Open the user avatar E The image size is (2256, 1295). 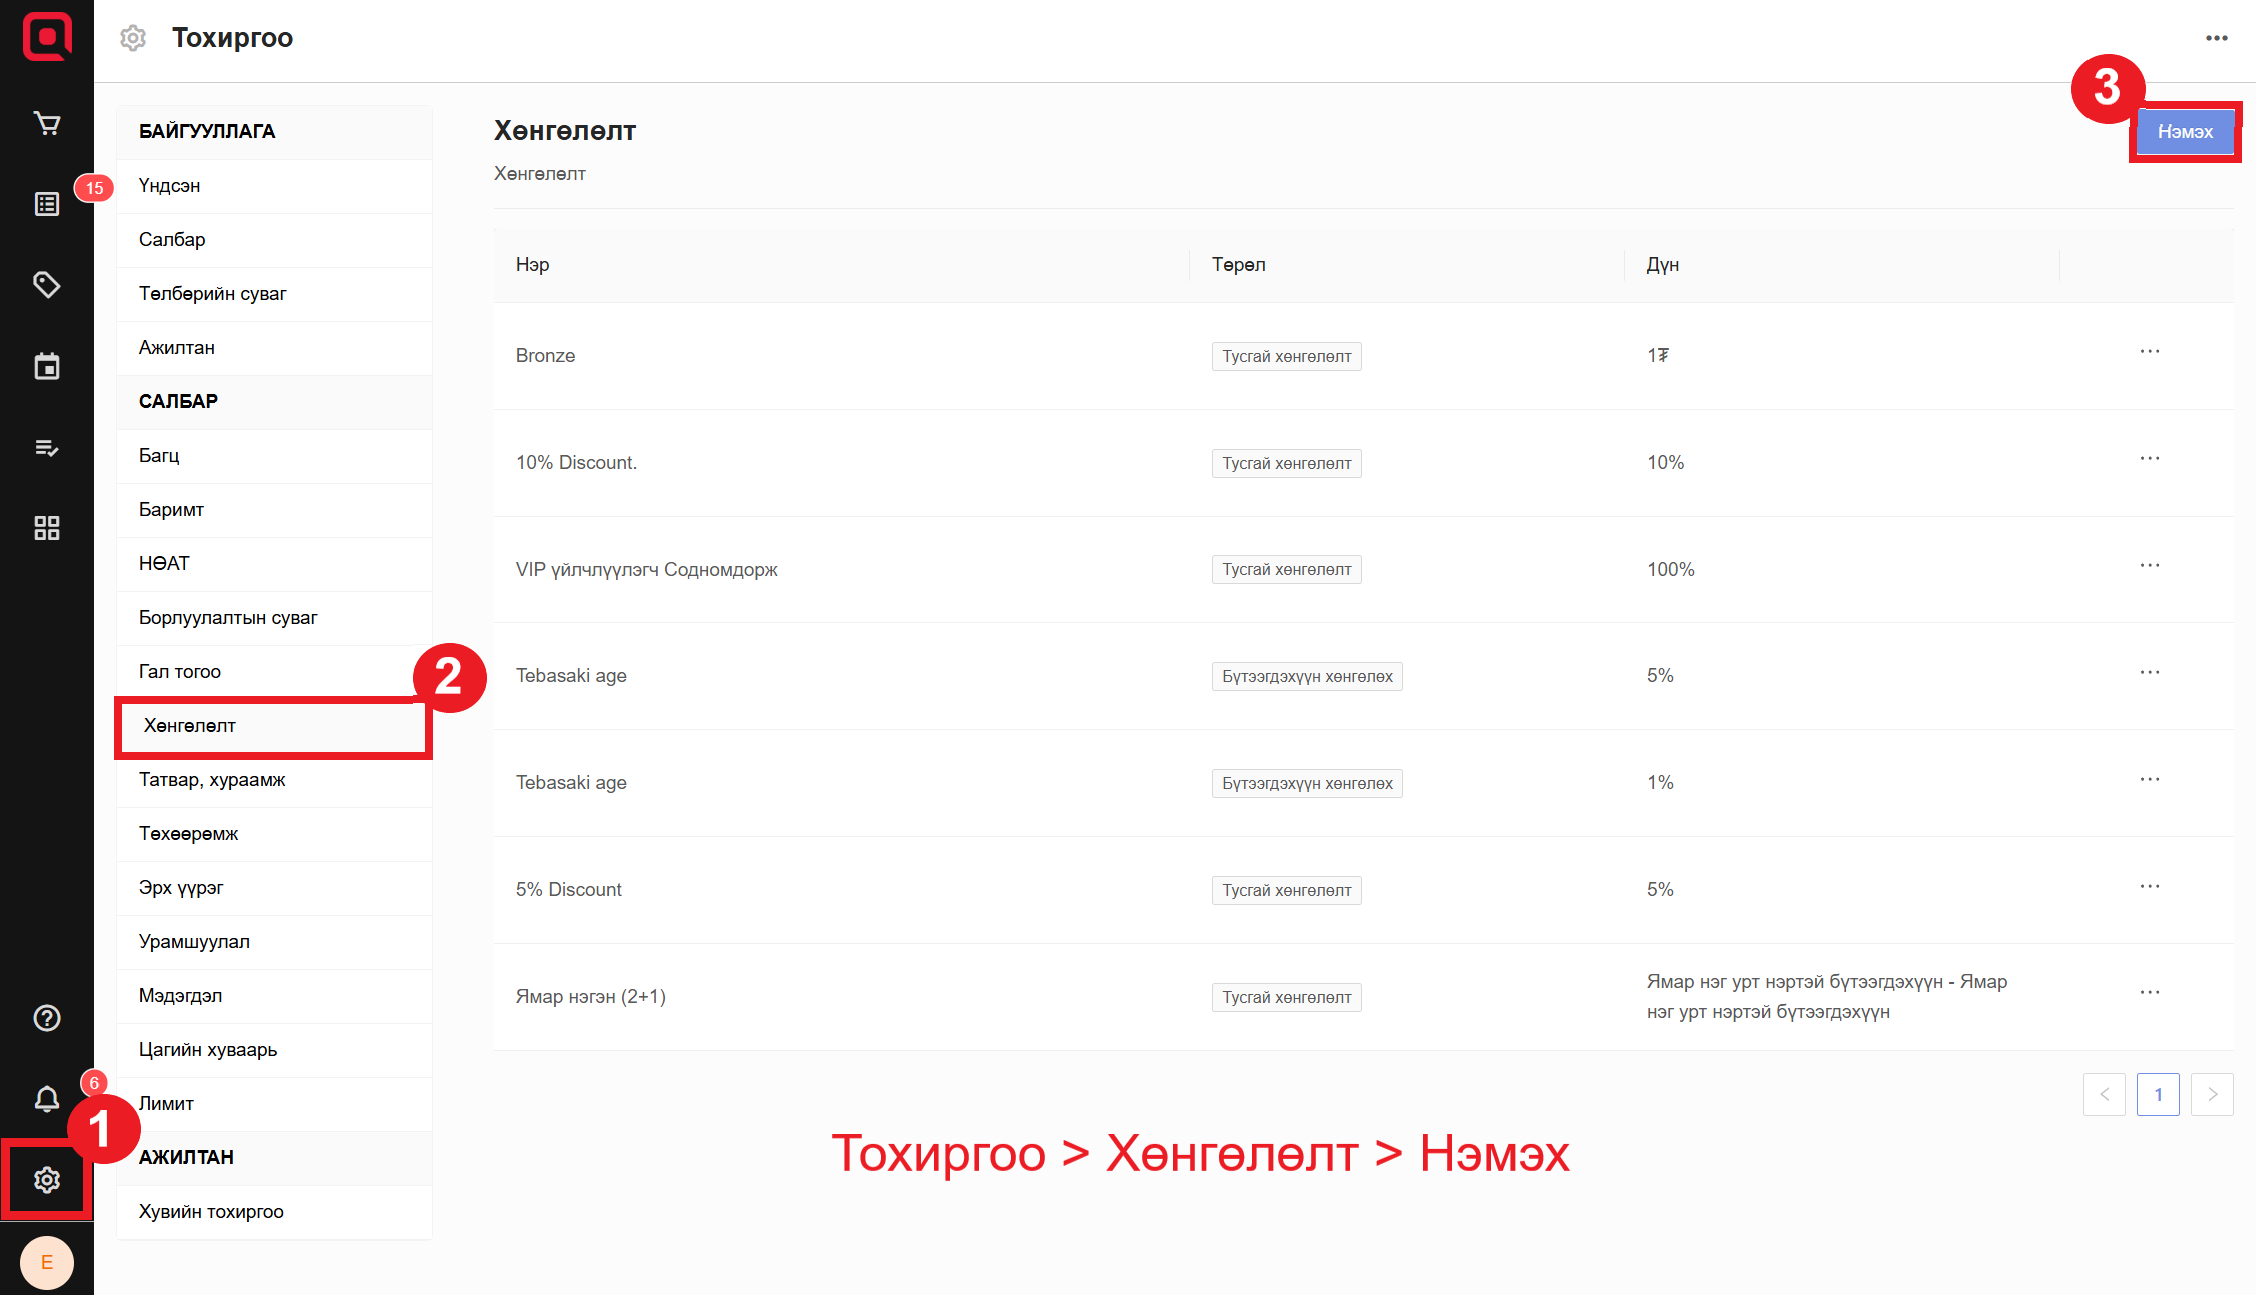point(47,1262)
